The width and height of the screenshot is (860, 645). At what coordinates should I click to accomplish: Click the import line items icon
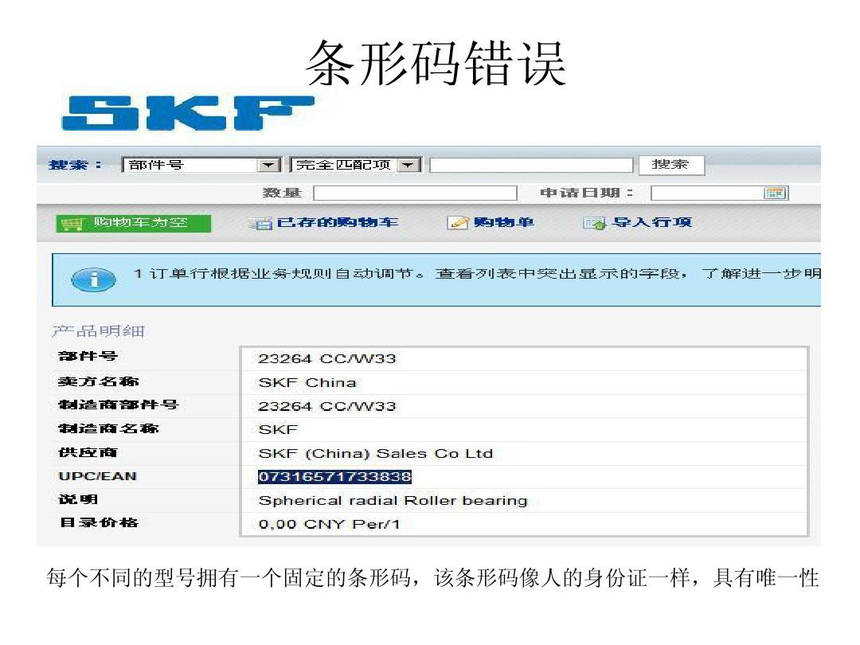click(x=595, y=223)
